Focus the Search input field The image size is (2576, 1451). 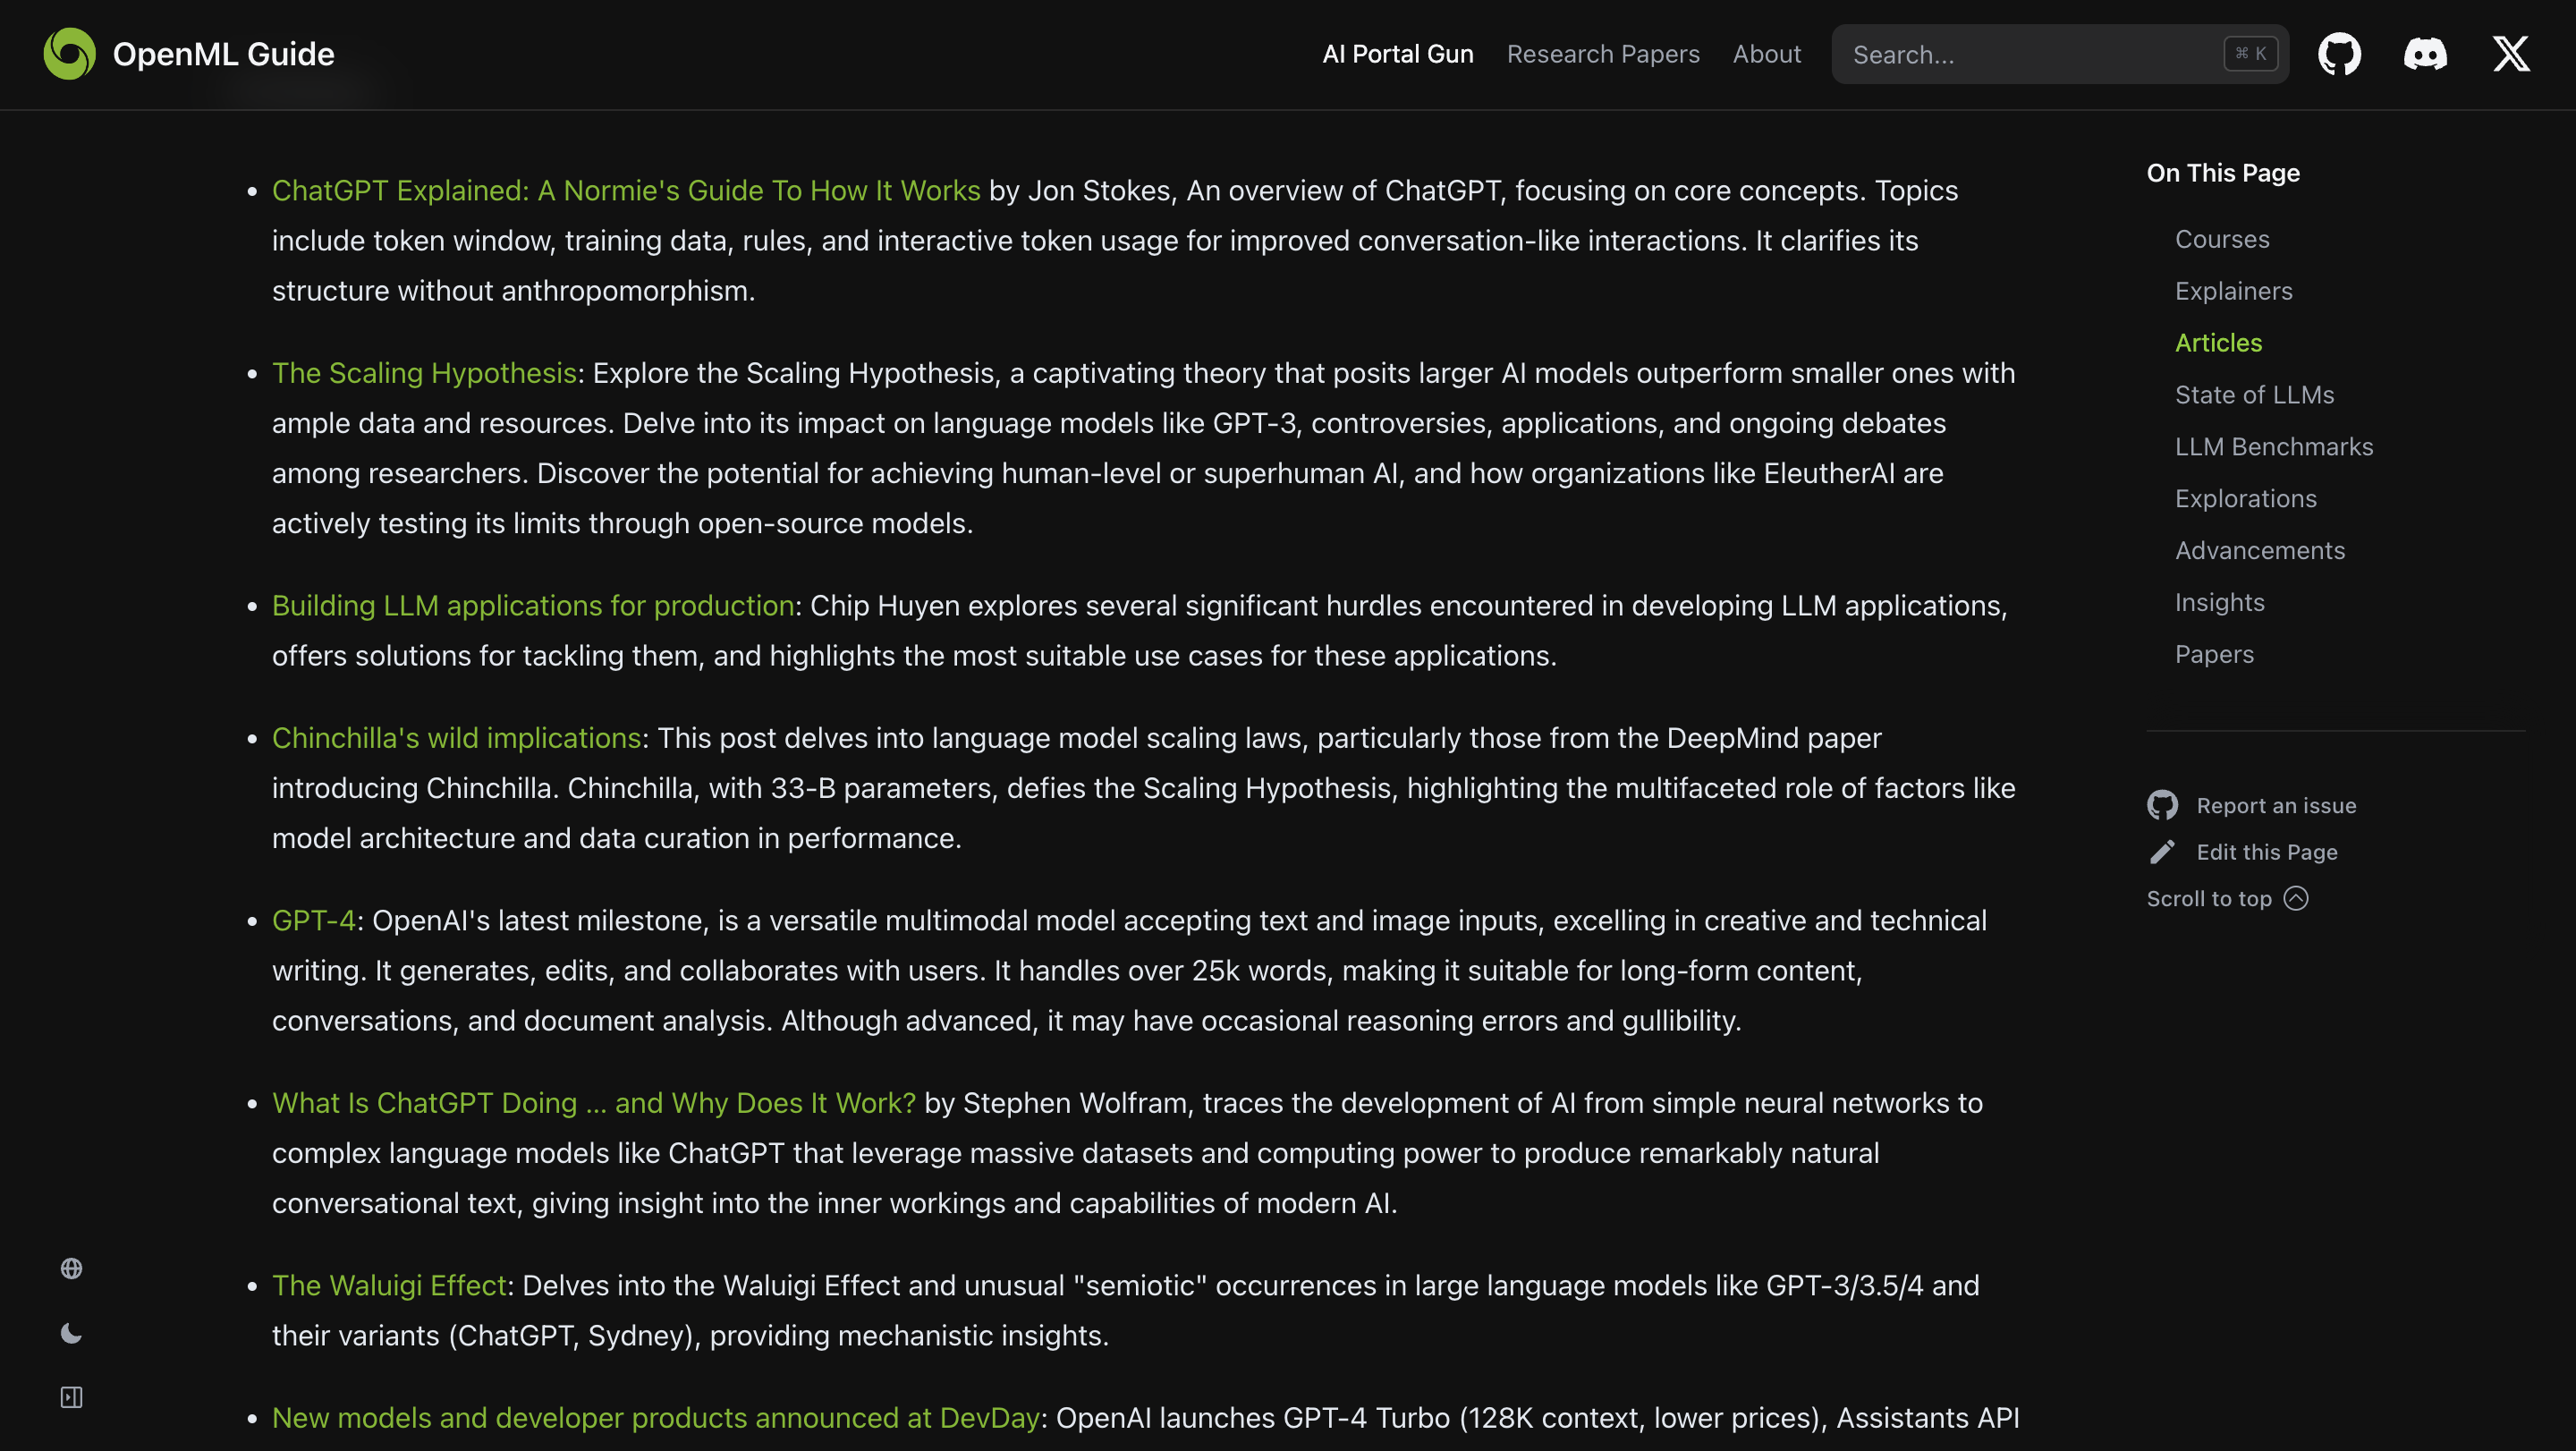tap(2030, 54)
